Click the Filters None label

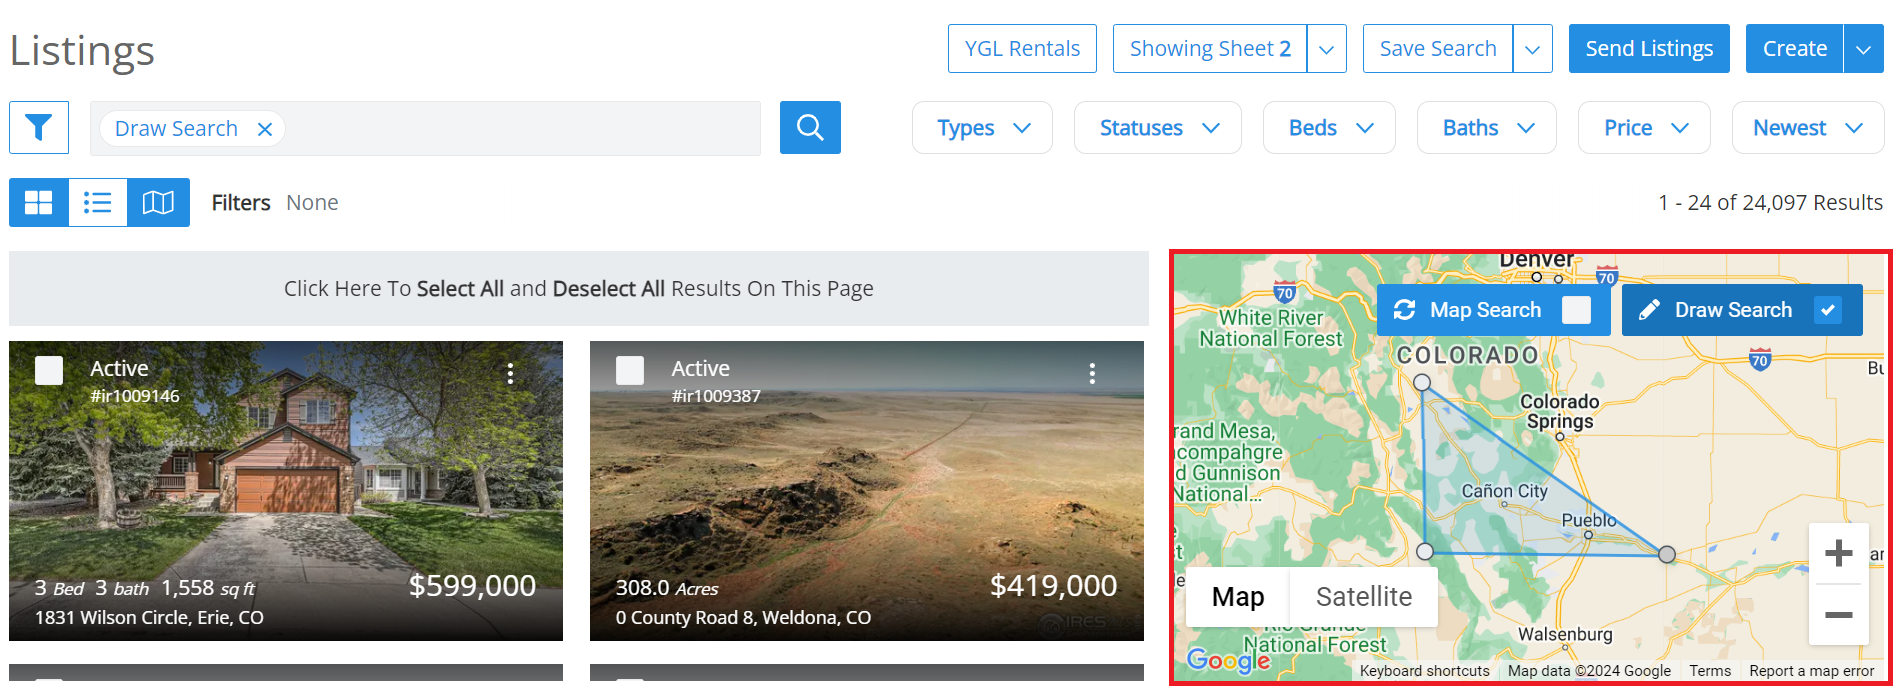pyautogui.click(x=275, y=203)
